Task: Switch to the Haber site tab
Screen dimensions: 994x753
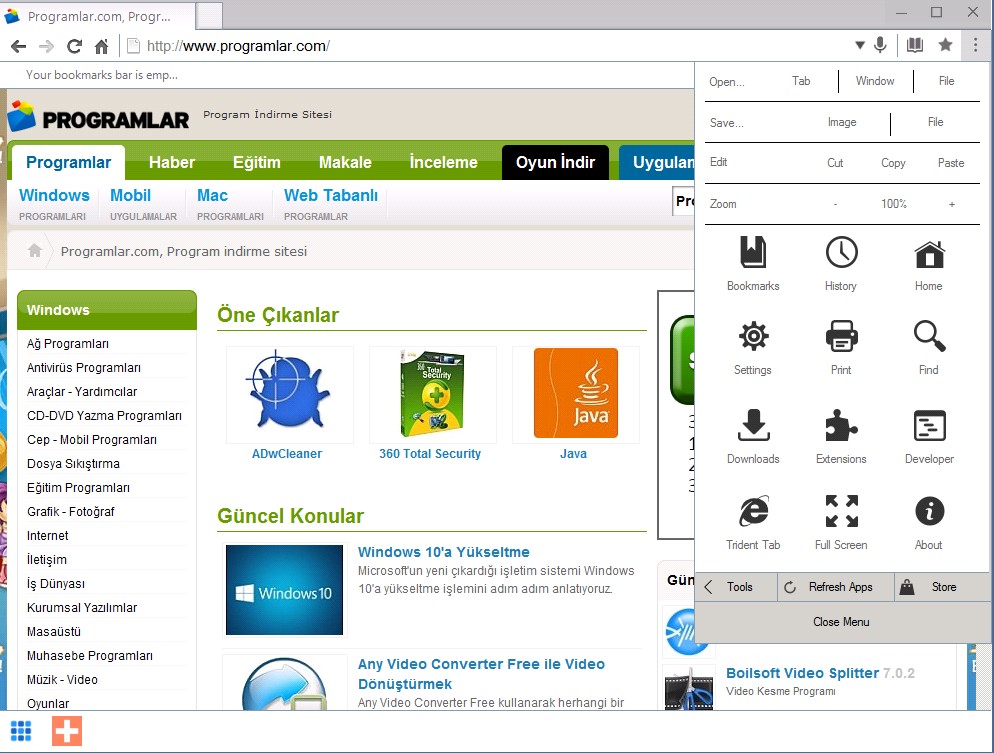Action: (172, 162)
